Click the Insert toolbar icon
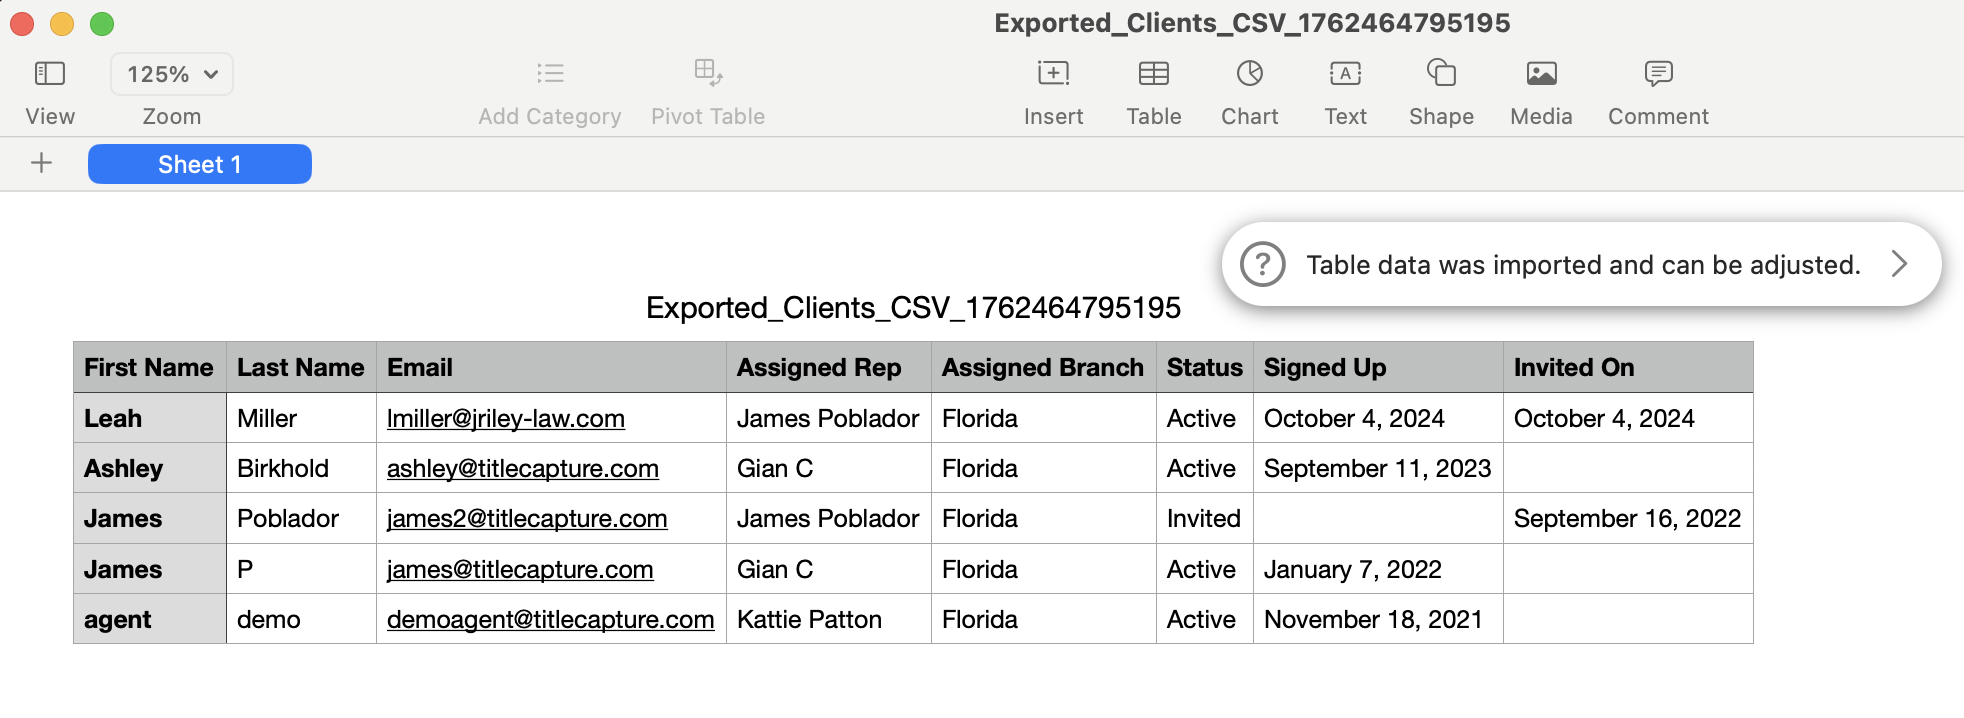 pyautogui.click(x=1053, y=74)
